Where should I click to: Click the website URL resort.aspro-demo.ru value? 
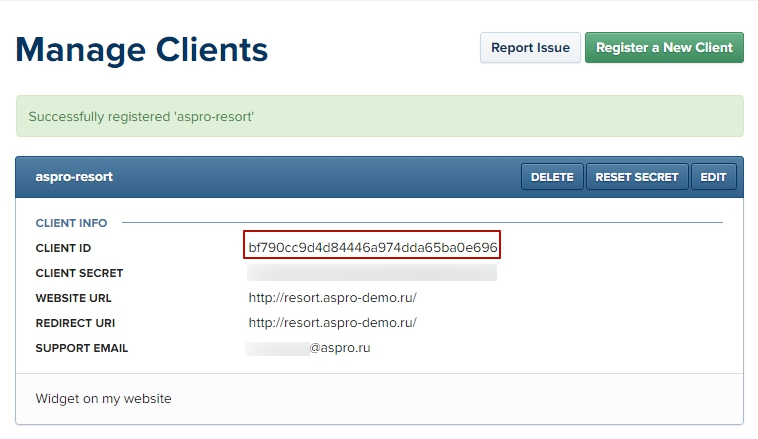click(332, 298)
